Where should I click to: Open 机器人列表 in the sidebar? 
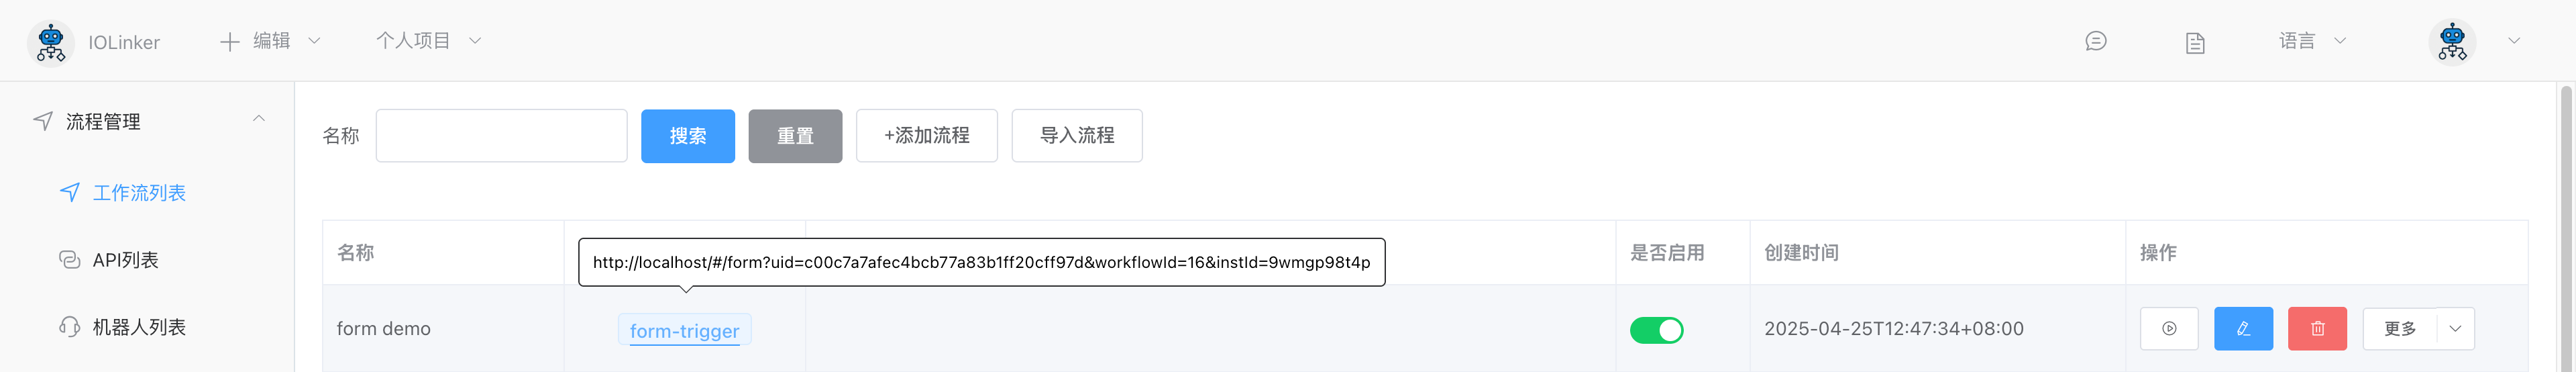(x=139, y=327)
